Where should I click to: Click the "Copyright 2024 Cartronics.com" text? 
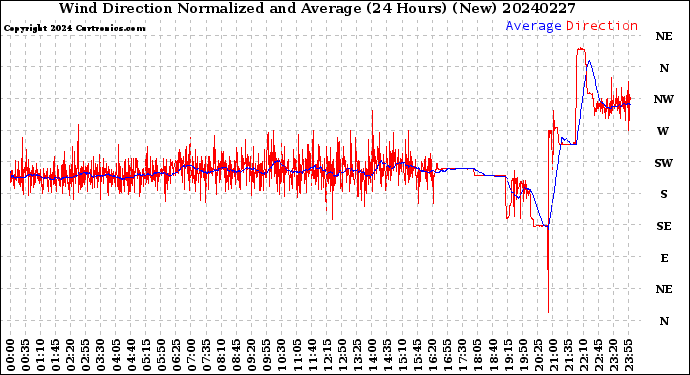coord(74,28)
